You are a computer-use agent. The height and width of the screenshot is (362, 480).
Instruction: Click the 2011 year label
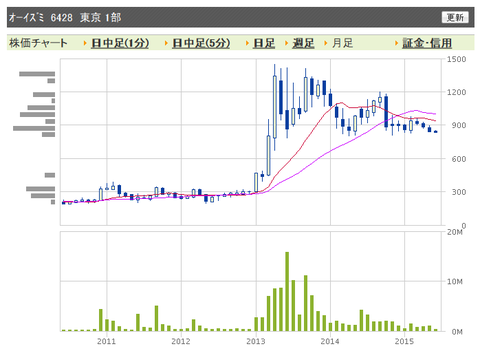106,341
